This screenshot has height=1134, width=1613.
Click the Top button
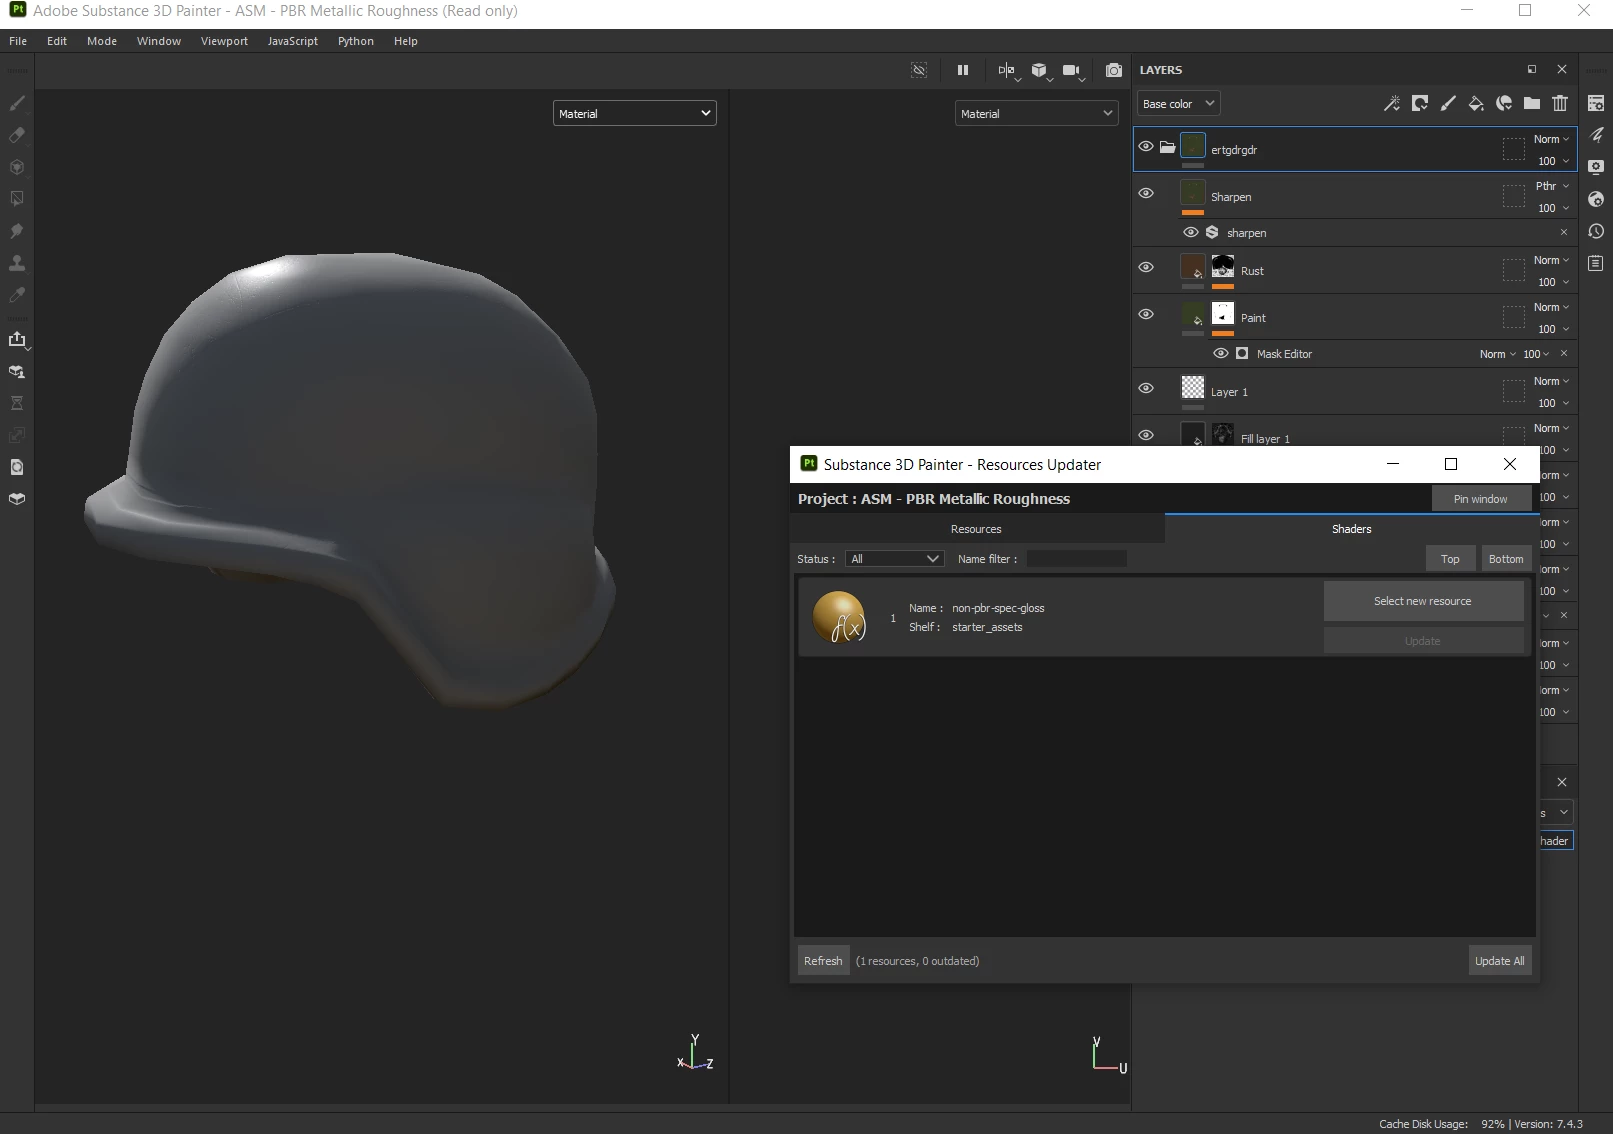click(1450, 559)
